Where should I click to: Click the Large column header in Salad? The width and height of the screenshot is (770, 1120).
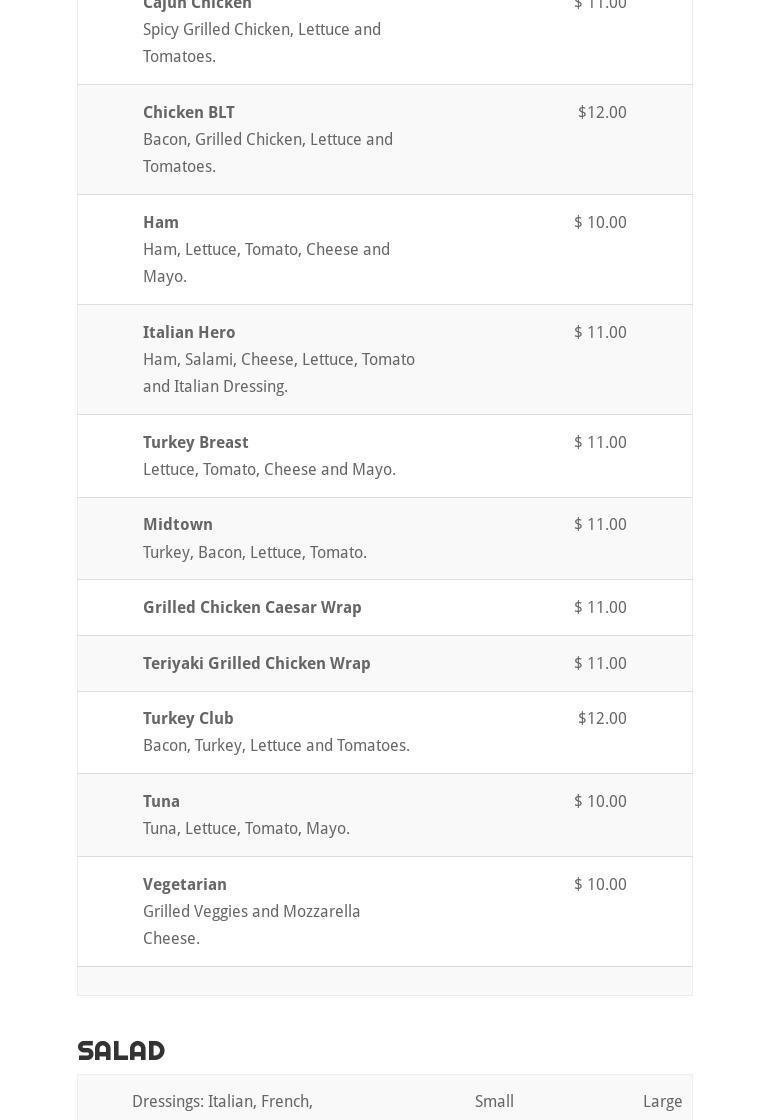pyautogui.click(x=662, y=1101)
